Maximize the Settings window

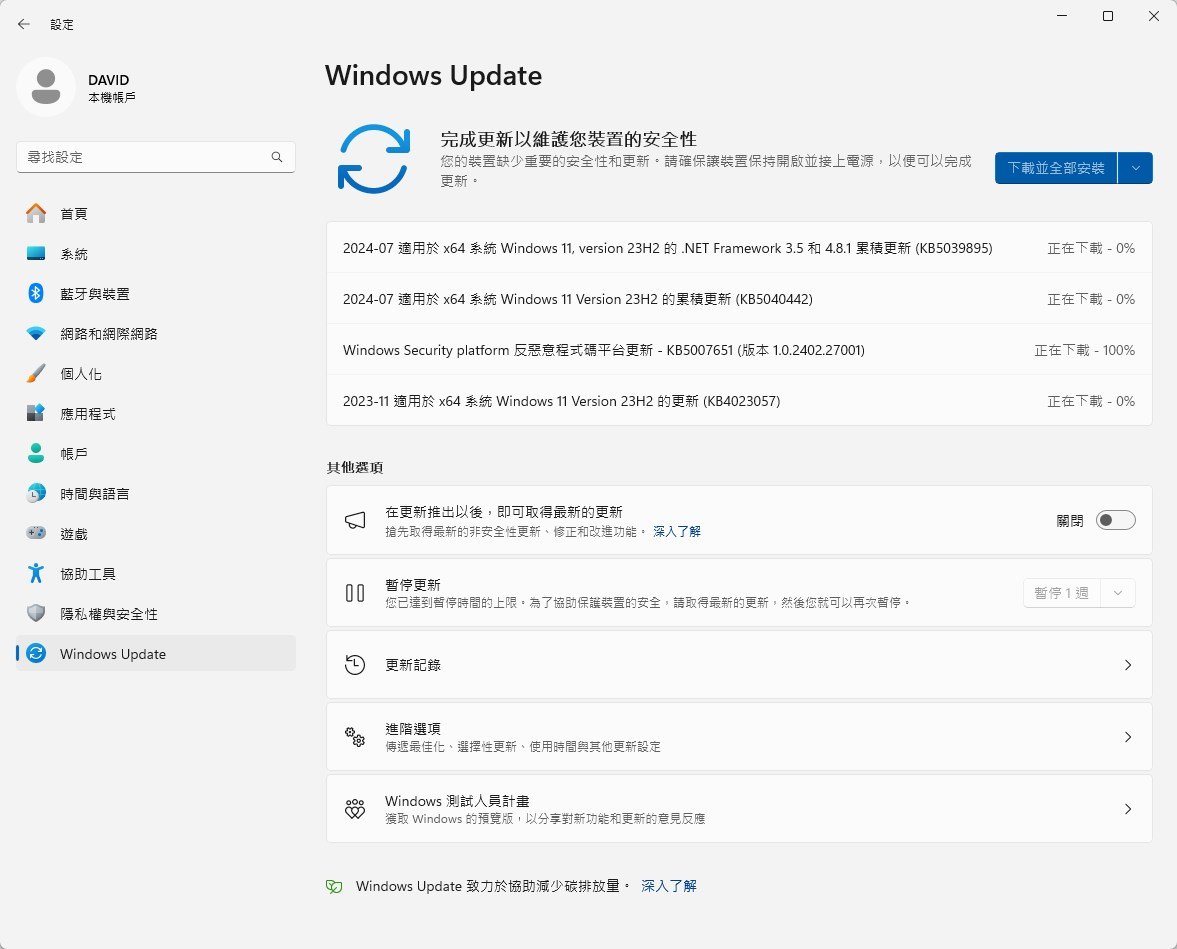click(1107, 17)
